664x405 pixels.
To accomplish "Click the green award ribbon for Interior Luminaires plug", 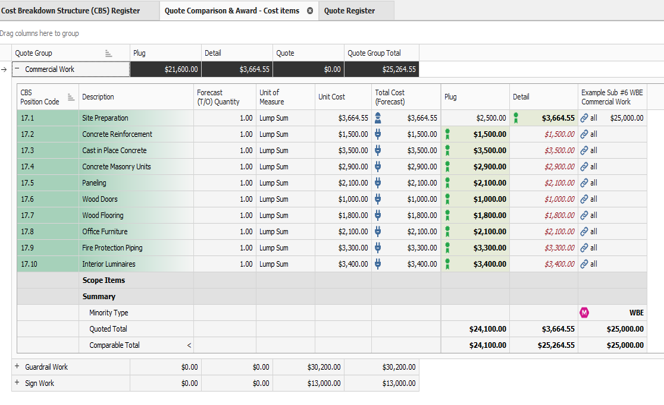I will click(448, 264).
